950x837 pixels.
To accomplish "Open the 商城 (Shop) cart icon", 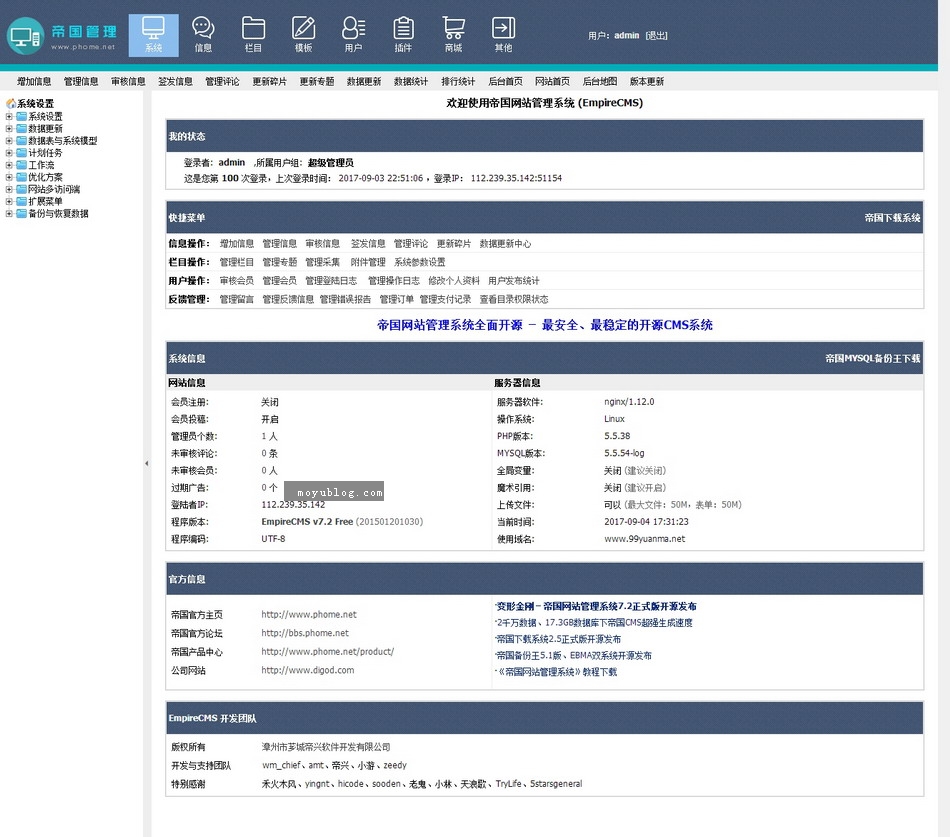I will pyautogui.click(x=453, y=35).
